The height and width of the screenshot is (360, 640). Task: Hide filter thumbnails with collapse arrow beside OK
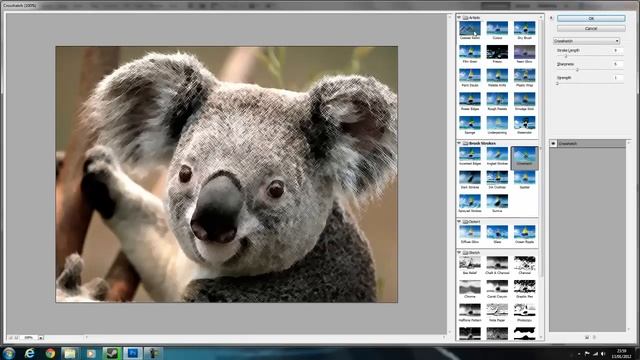coord(551,18)
